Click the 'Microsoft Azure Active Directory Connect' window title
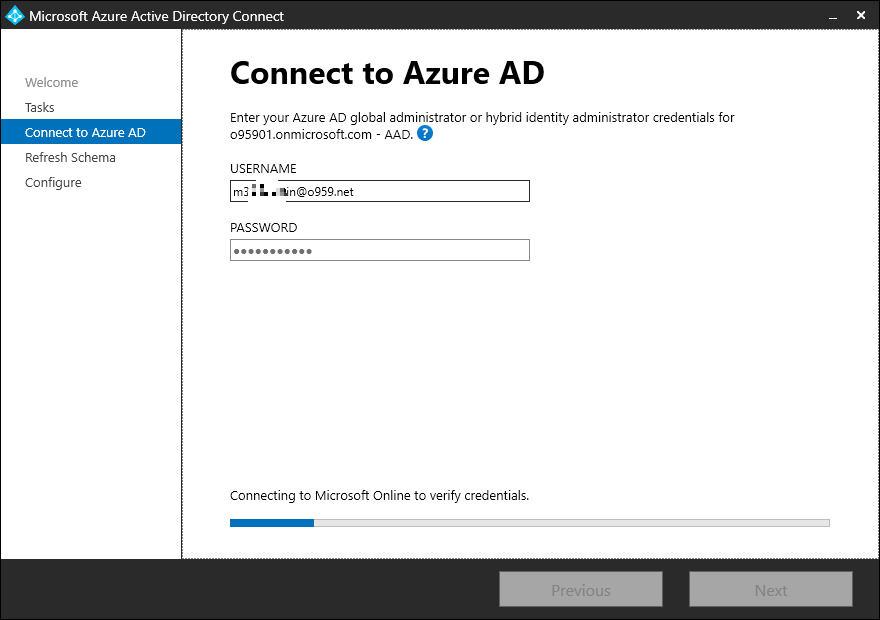 tap(157, 16)
